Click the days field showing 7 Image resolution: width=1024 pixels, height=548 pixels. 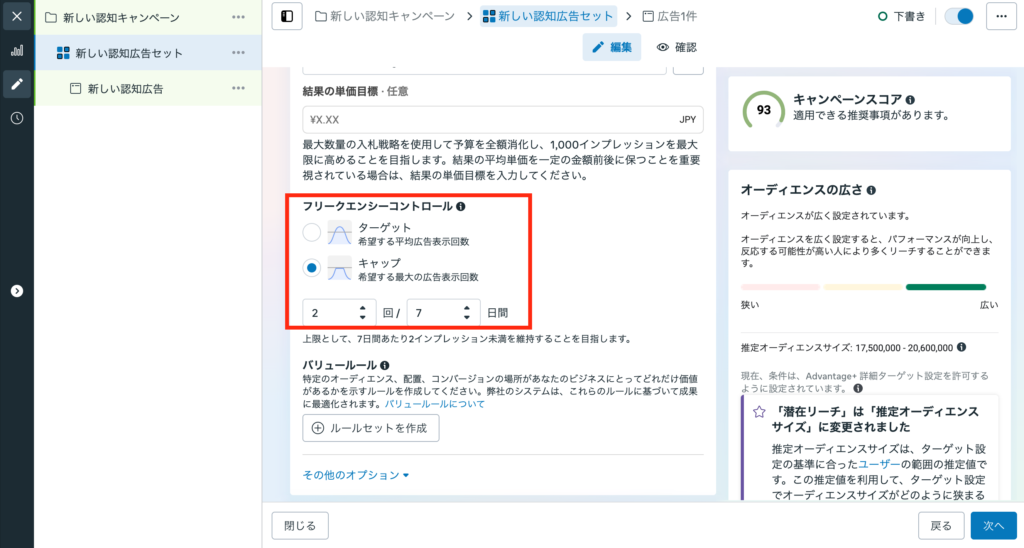443,313
